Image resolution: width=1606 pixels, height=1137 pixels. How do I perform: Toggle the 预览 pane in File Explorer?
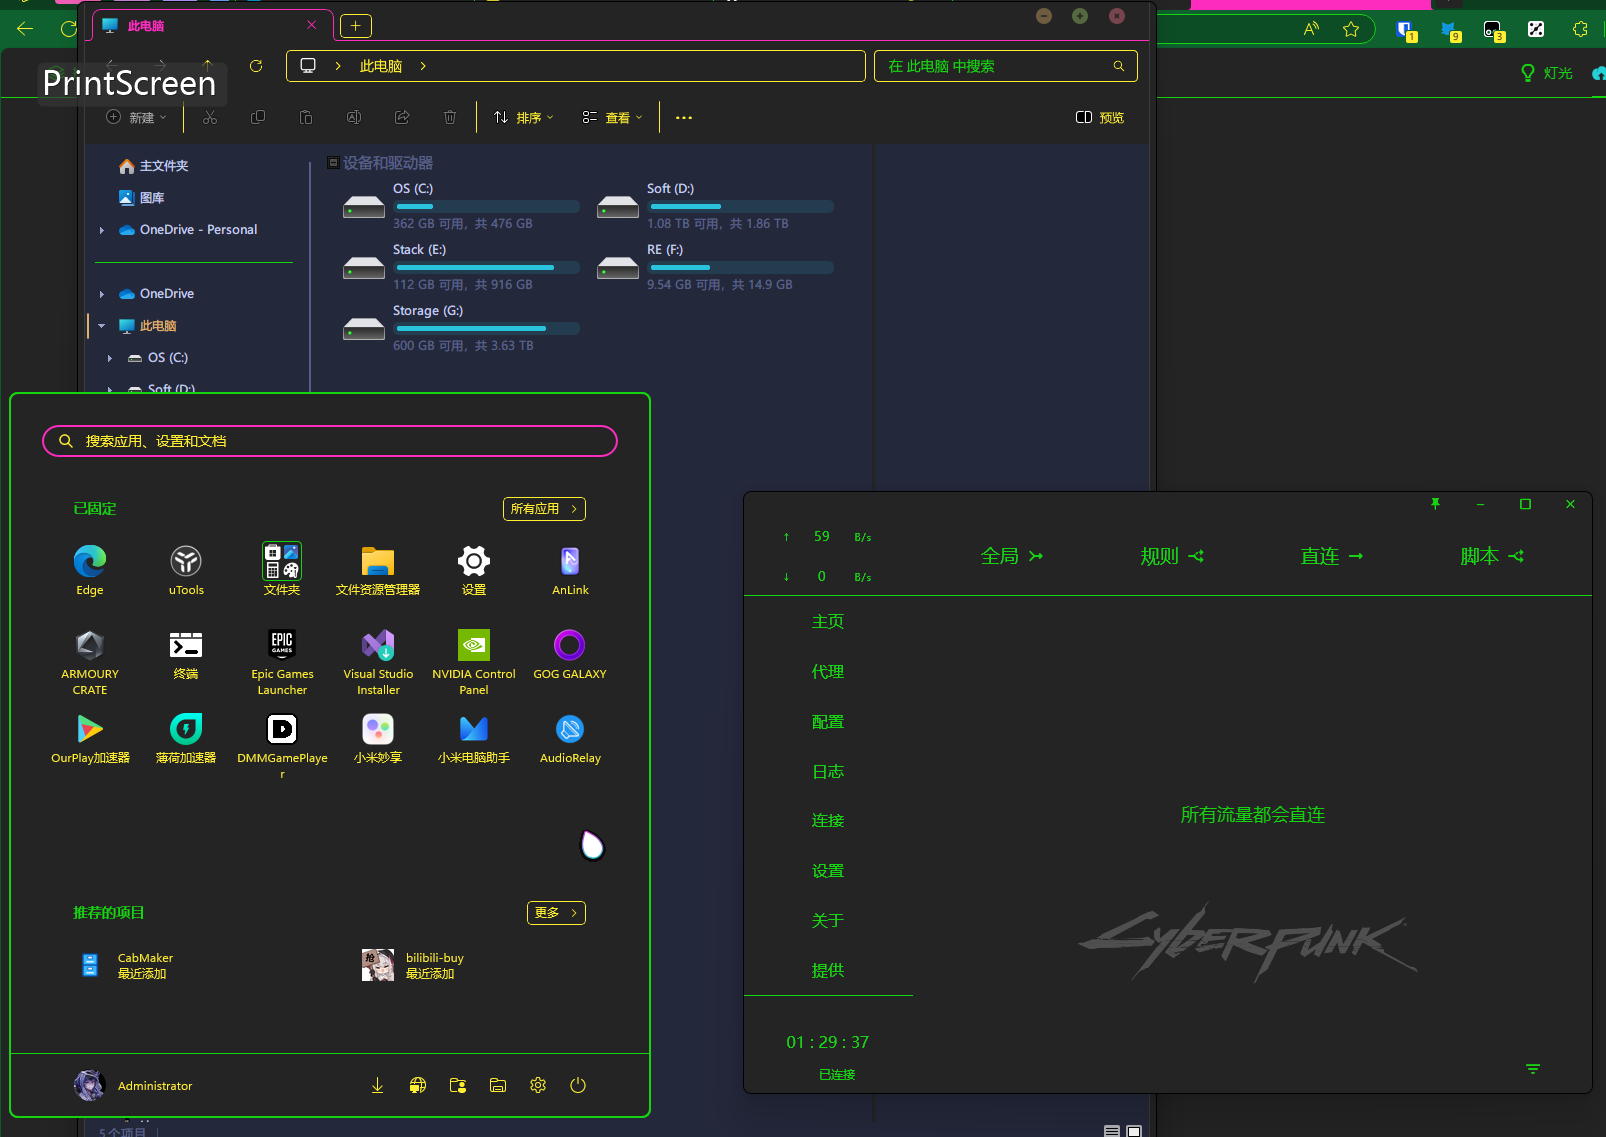pos(1100,118)
